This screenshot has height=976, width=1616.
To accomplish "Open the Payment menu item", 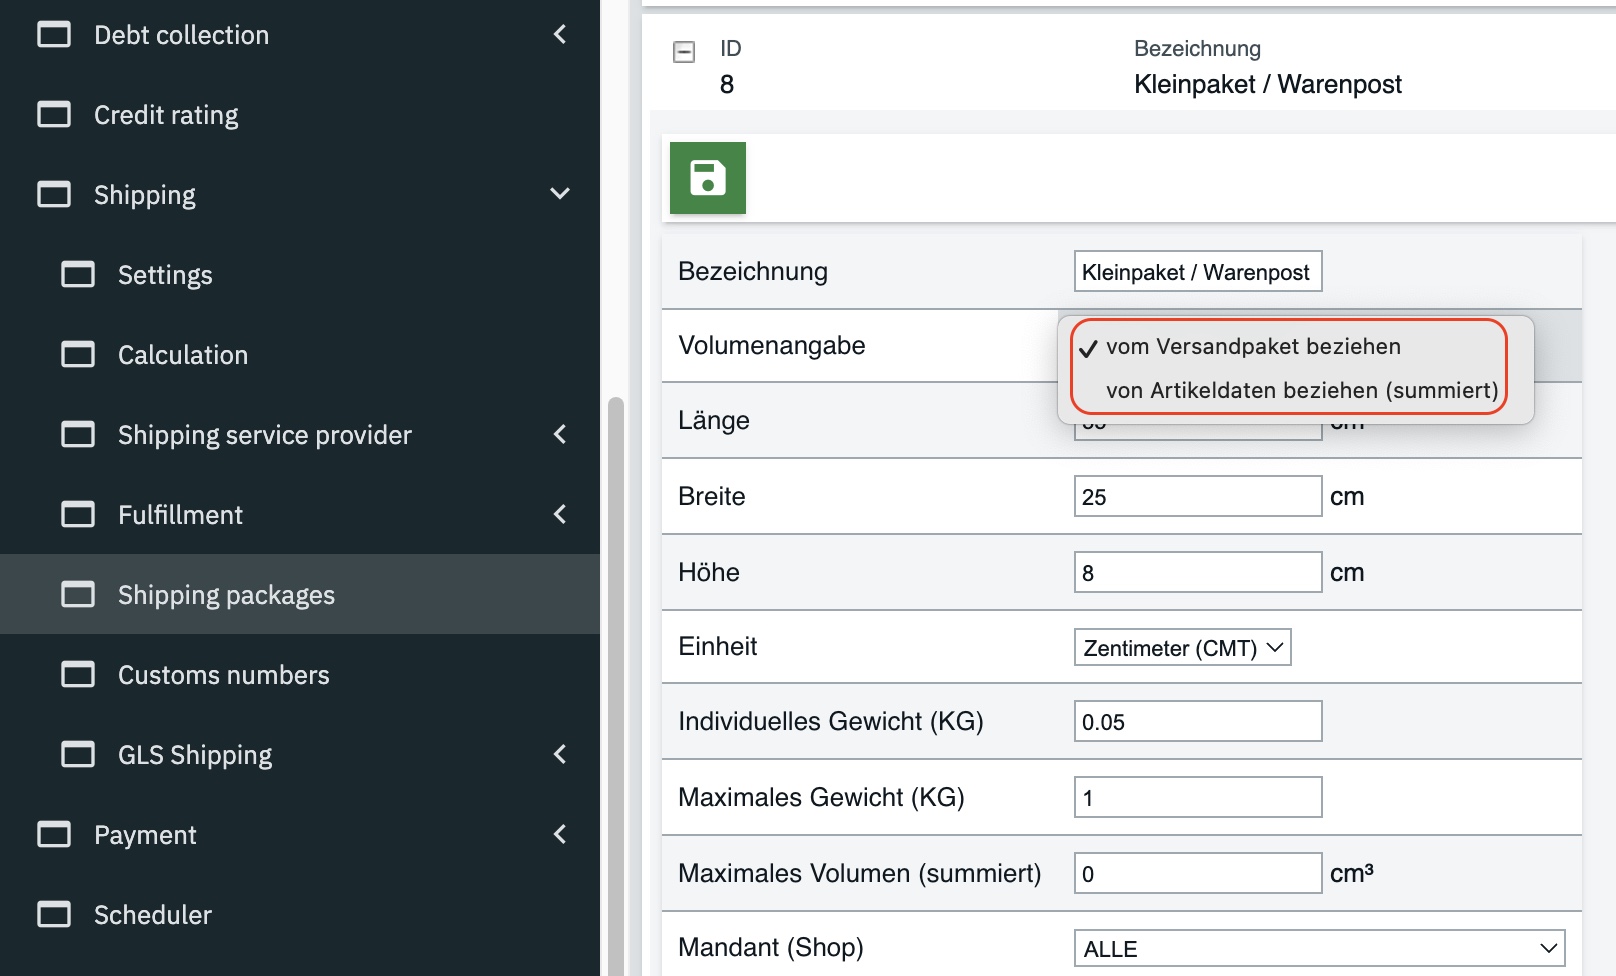I will point(145,835).
